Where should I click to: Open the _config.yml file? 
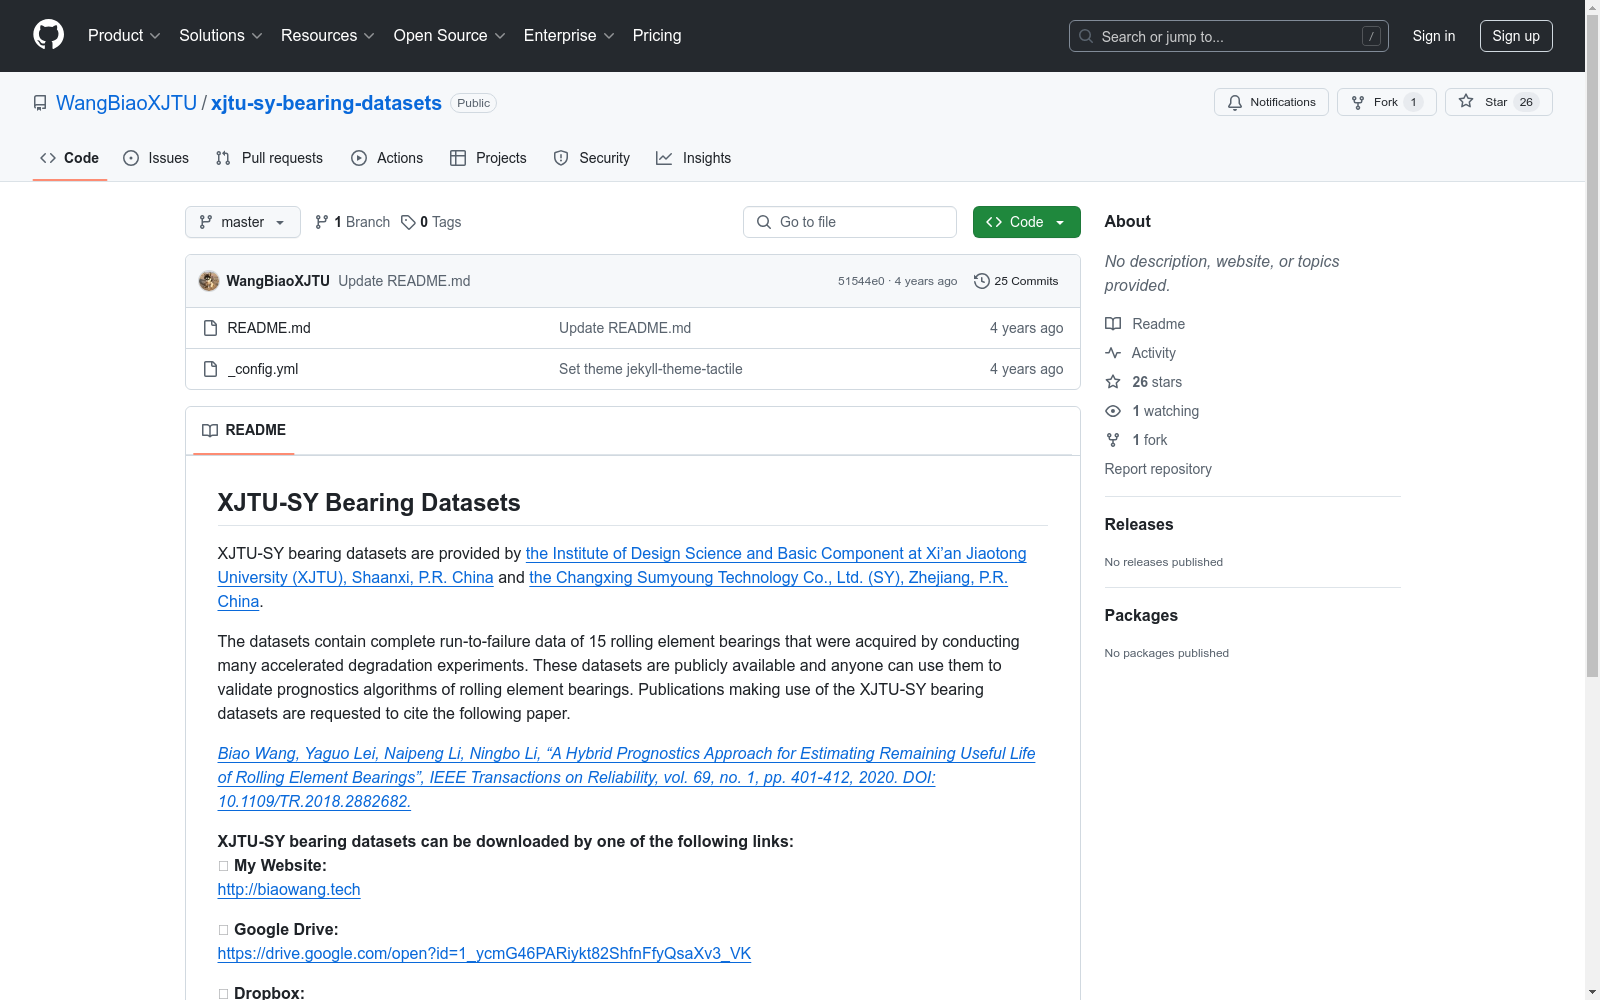263,369
